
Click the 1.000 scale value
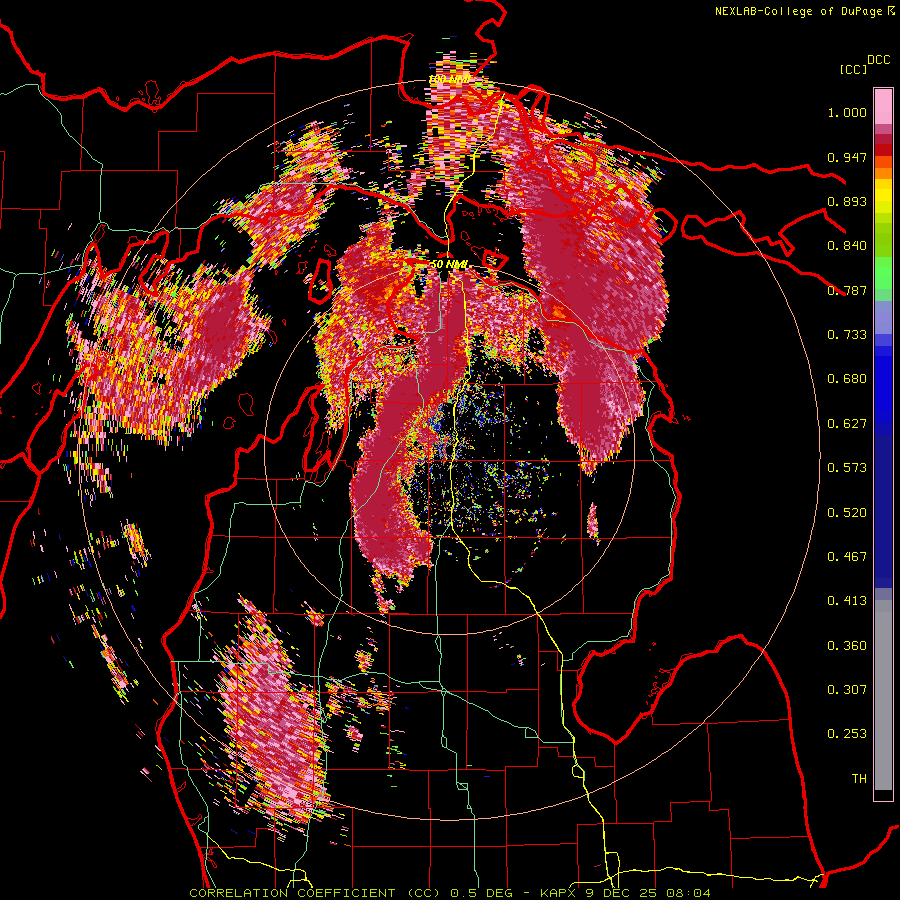point(847,112)
